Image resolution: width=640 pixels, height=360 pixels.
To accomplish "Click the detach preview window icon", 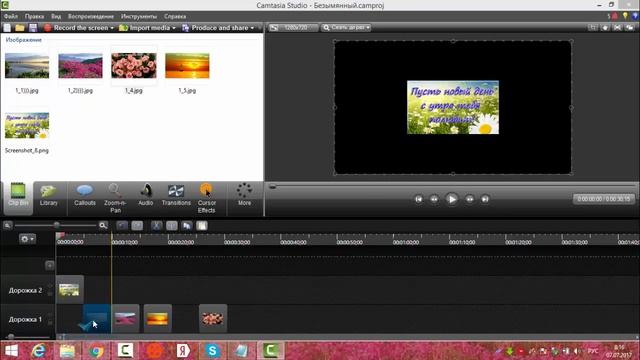I will tap(630, 27).
